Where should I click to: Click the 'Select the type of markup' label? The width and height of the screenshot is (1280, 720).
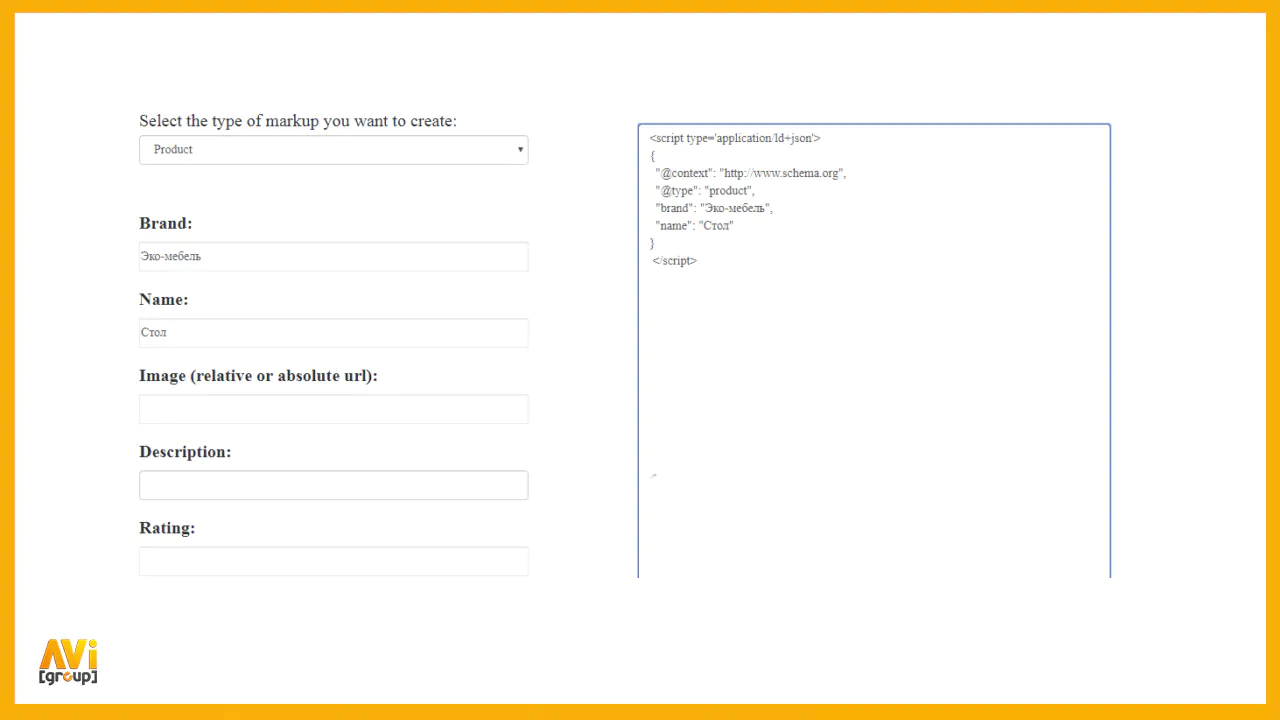point(298,121)
